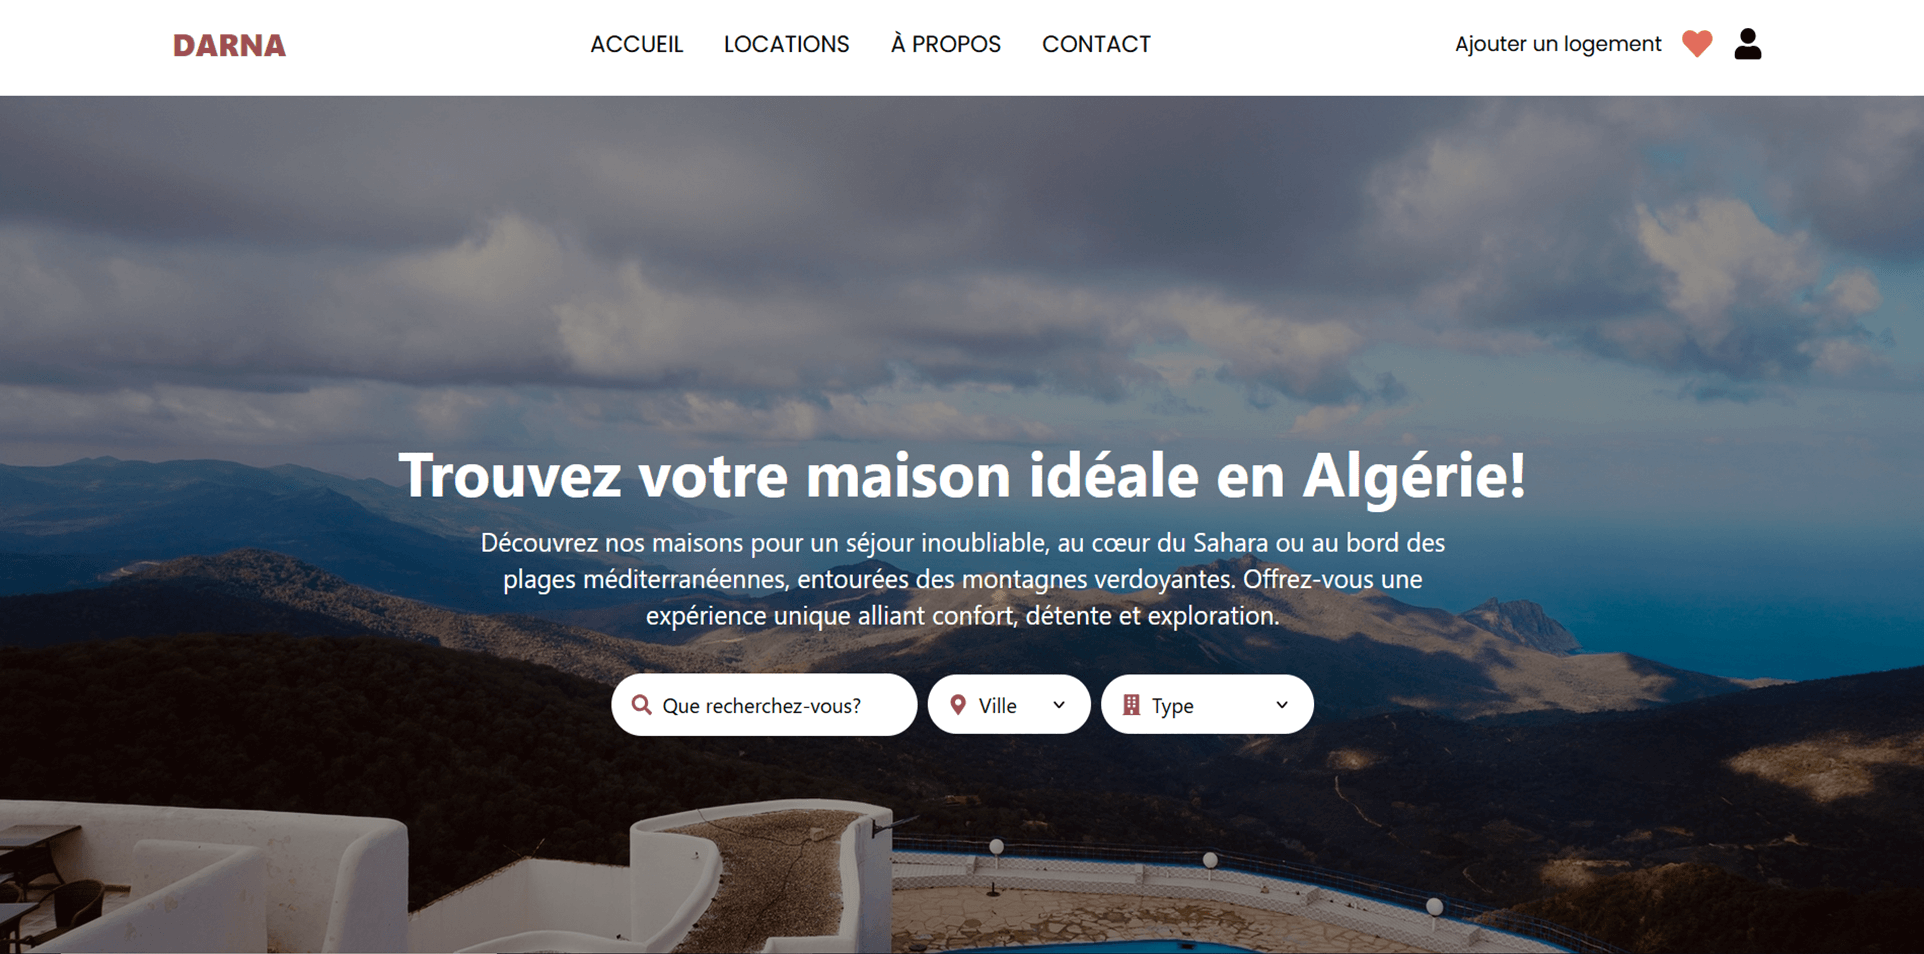Screen dimensions: 1924x954
Task: Go to the ACCUEIL menu item
Action: click(x=637, y=44)
